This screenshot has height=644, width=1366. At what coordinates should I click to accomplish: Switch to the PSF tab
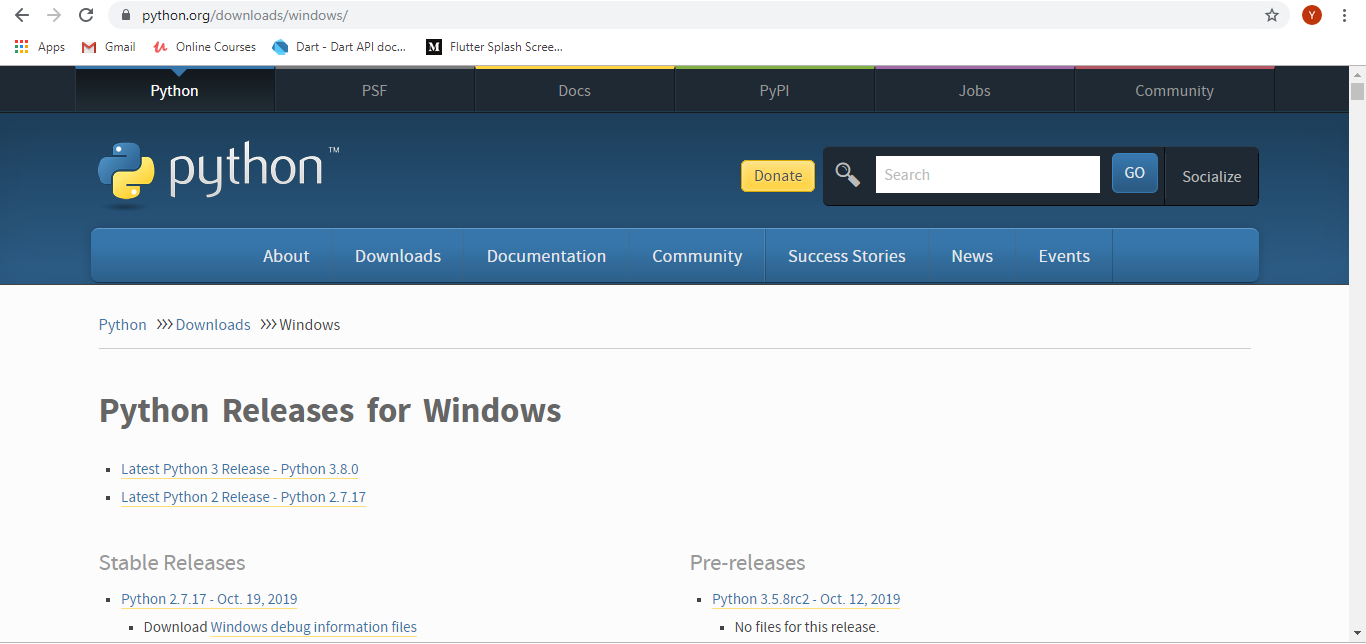(x=374, y=90)
